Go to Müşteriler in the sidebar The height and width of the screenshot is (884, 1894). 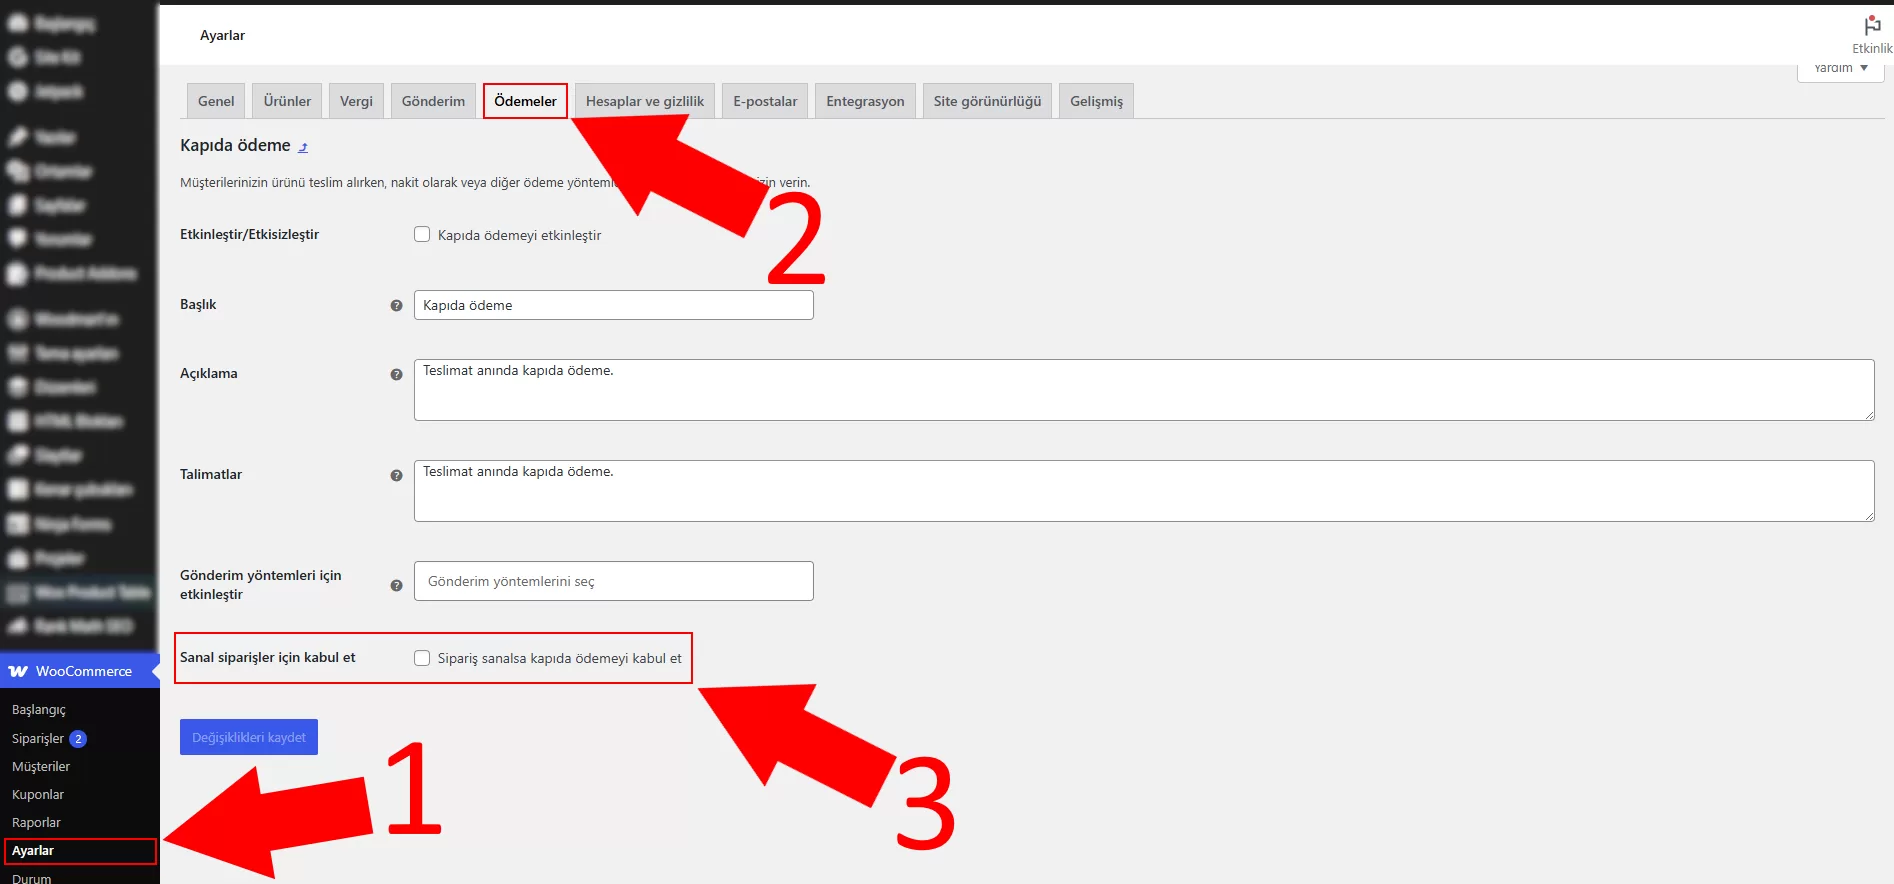click(41, 767)
